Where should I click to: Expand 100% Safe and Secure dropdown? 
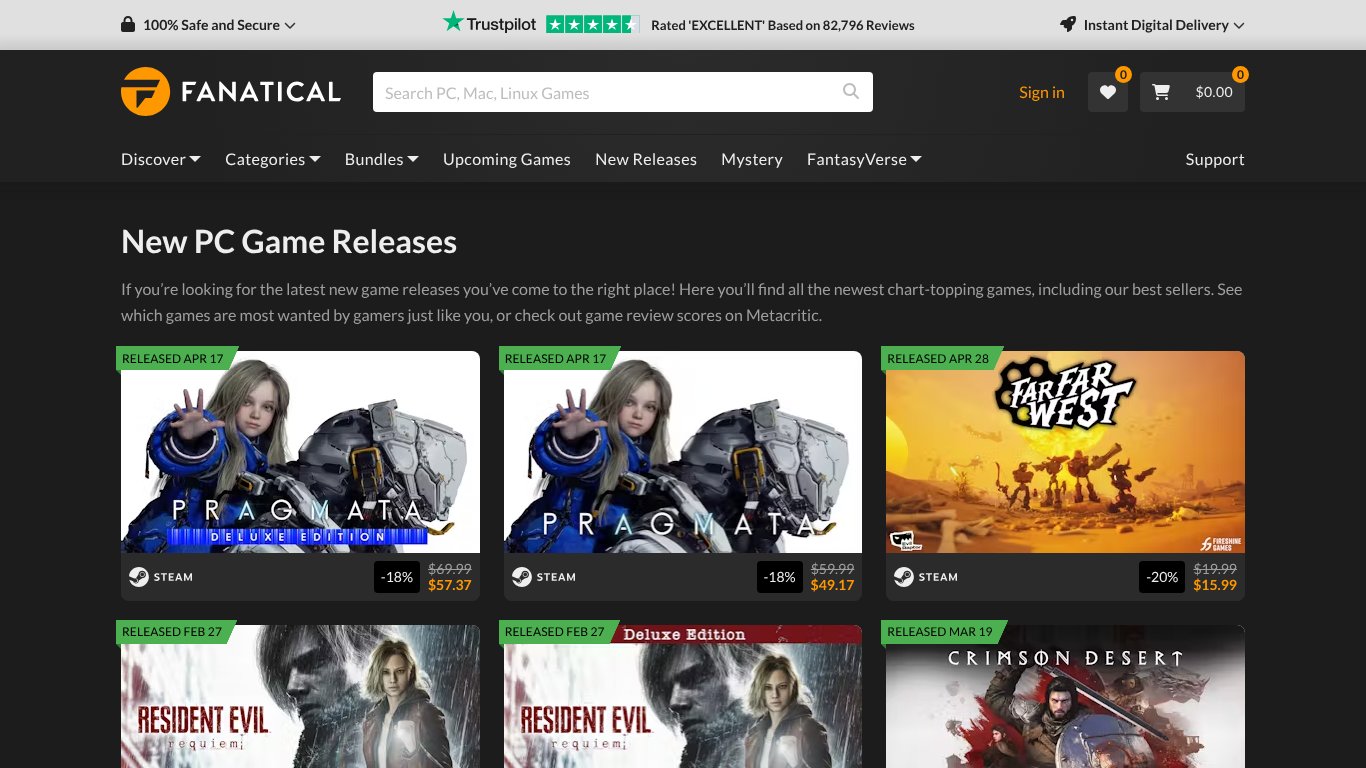coord(208,25)
